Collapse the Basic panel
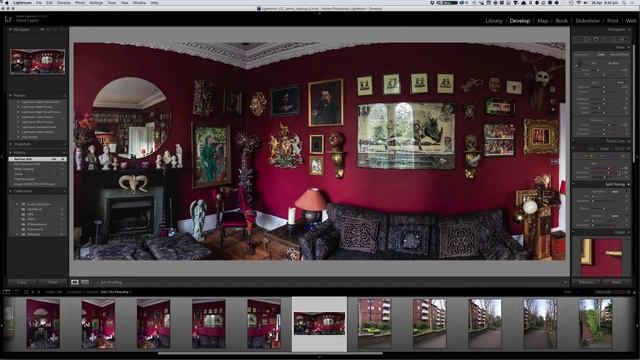This screenshot has height=360, width=640. coord(629,47)
